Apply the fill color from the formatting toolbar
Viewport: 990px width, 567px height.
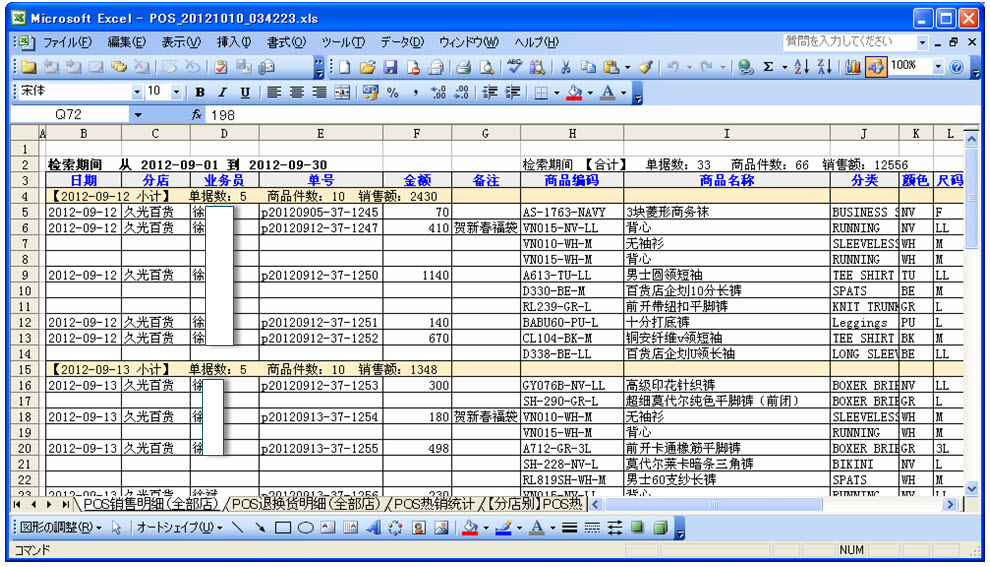click(574, 93)
